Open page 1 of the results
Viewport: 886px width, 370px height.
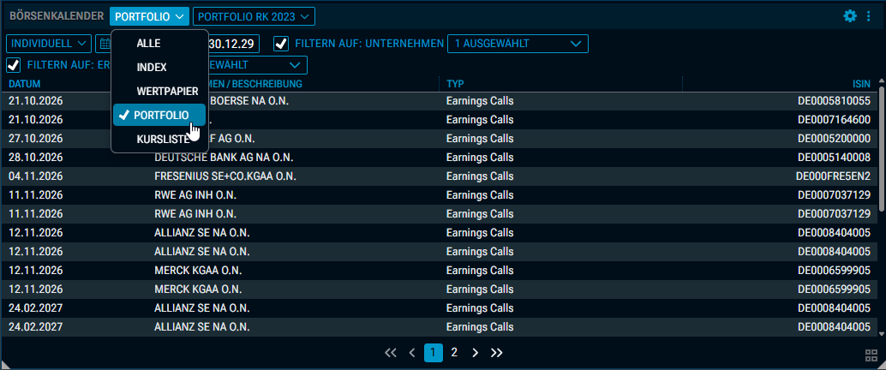click(x=433, y=352)
